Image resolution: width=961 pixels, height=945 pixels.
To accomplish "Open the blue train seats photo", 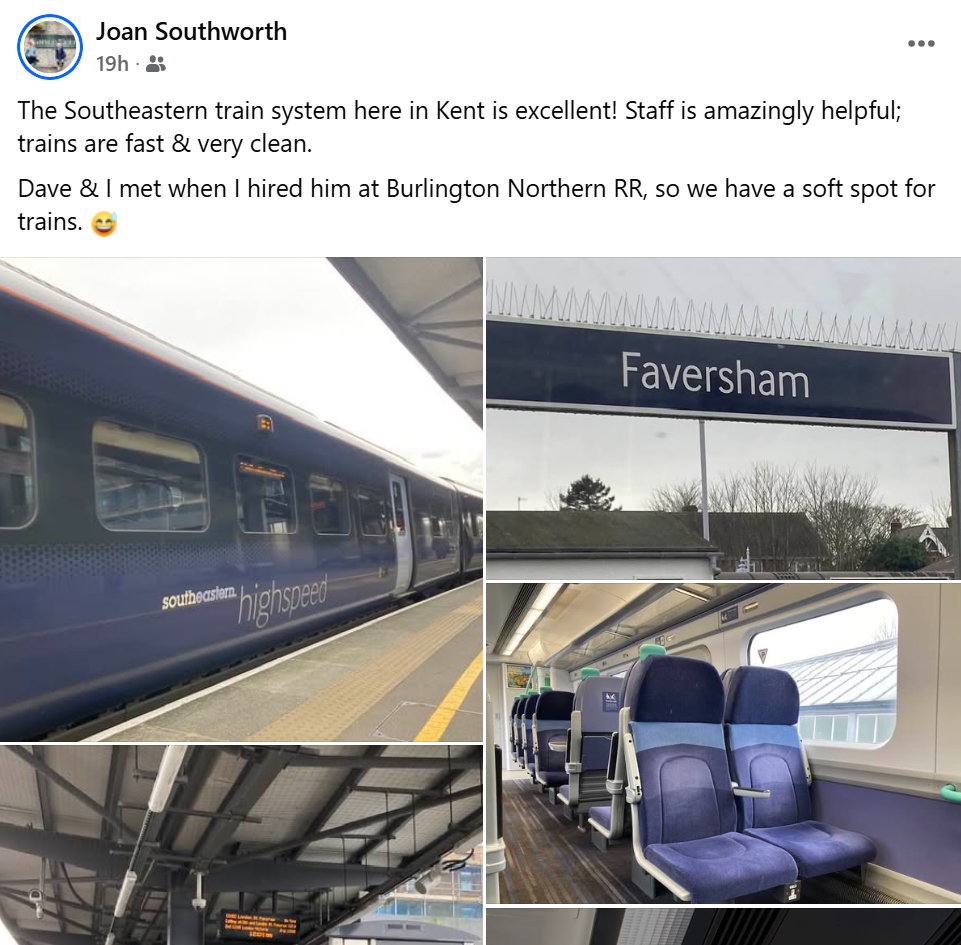I will (x=723, y=743).
